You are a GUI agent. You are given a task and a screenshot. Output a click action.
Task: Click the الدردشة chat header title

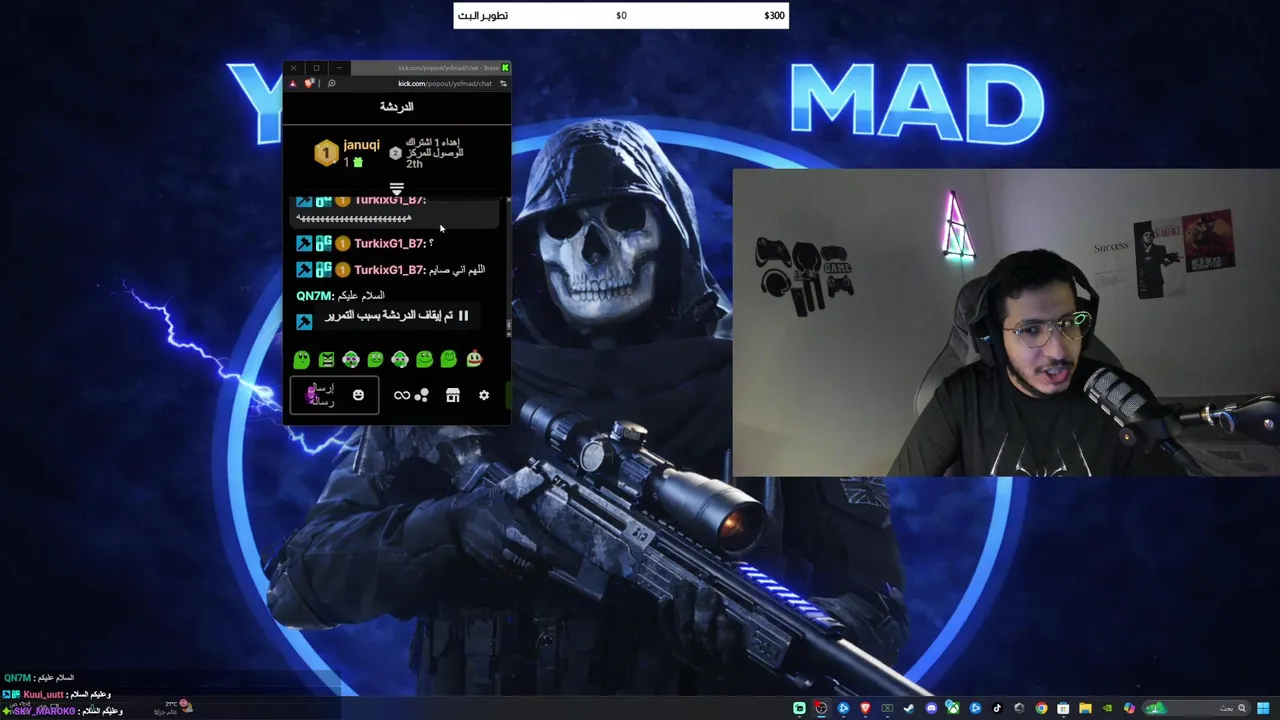396,107
